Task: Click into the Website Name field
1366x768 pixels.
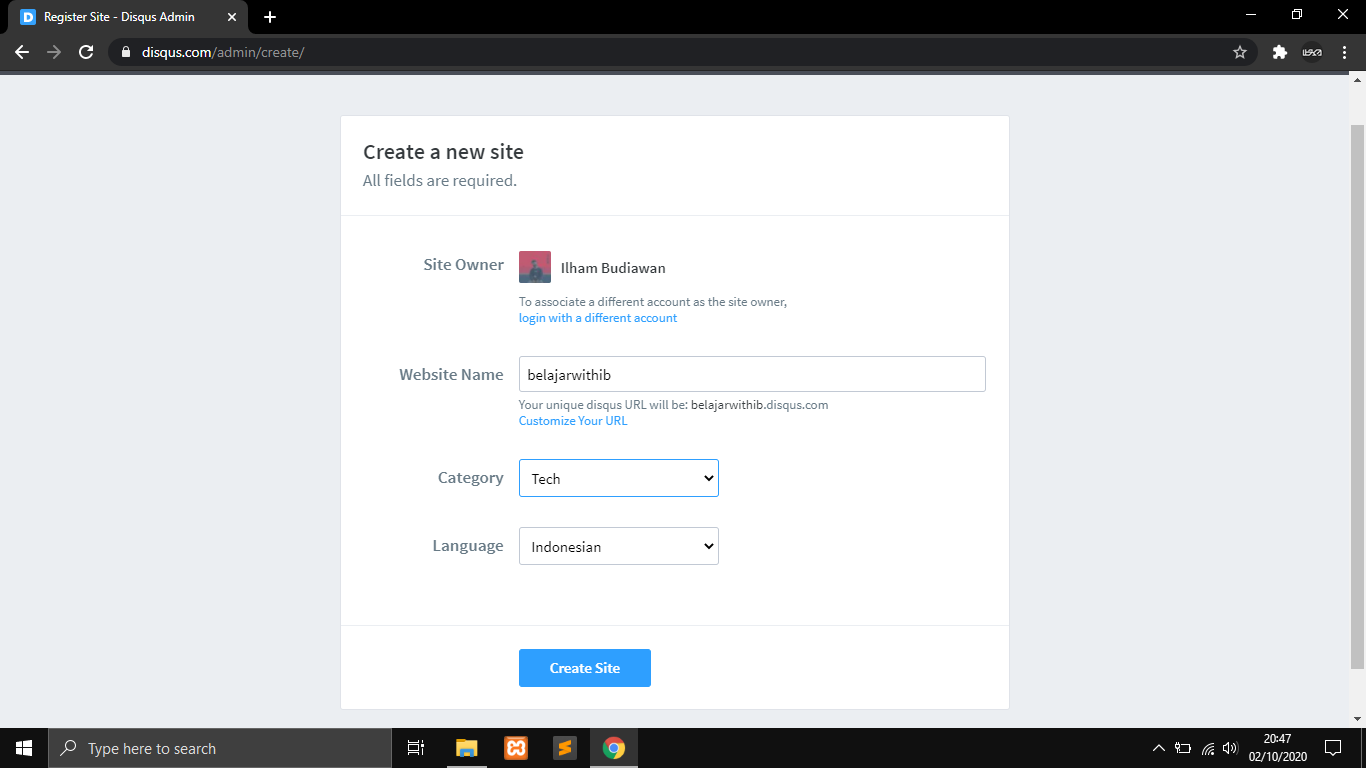Action: pos(752,374)
